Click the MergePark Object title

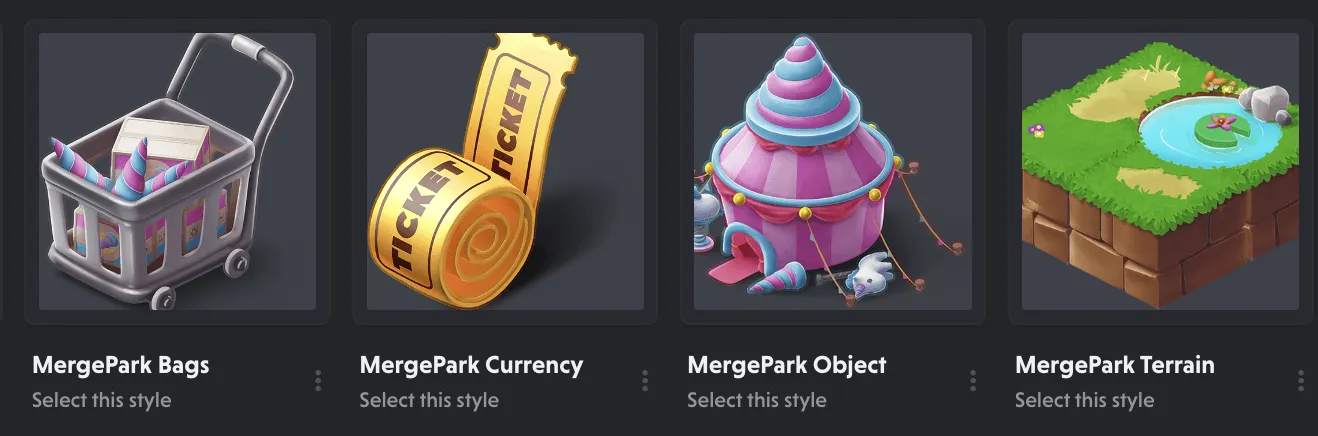click(x=787, y=365)
